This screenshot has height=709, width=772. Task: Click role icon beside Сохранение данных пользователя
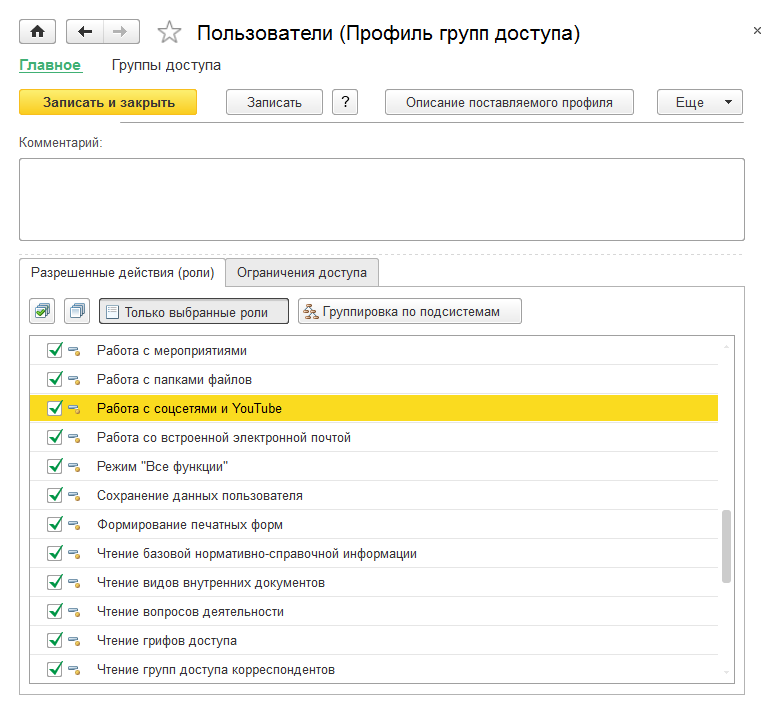coord(74,496)
